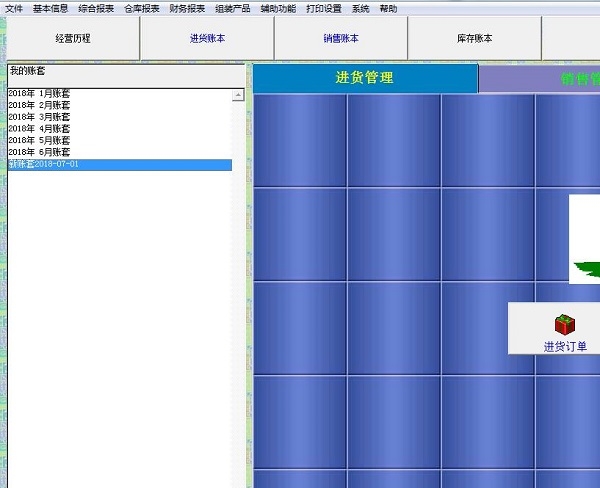
Task: Open the 组装产品 menu
Action: coord(233,8)
